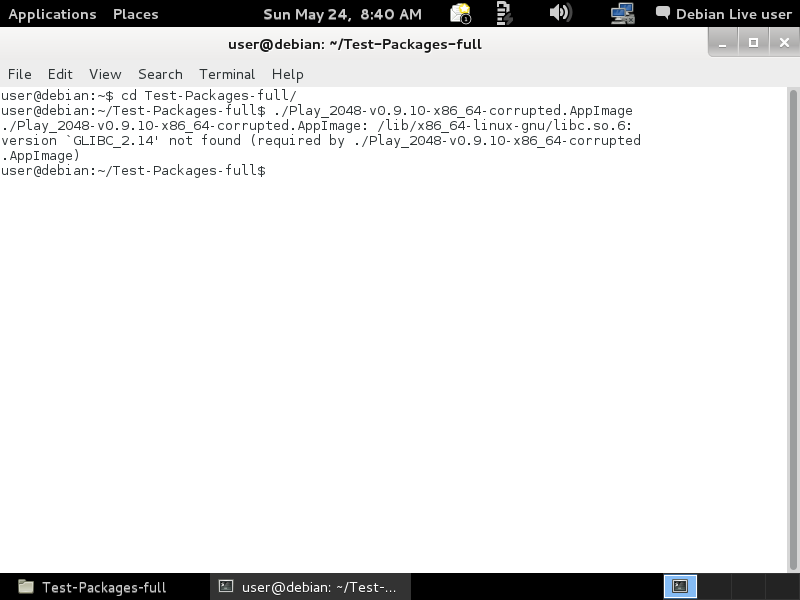
Task: Click the network connection icon
Action: (622, 14)
